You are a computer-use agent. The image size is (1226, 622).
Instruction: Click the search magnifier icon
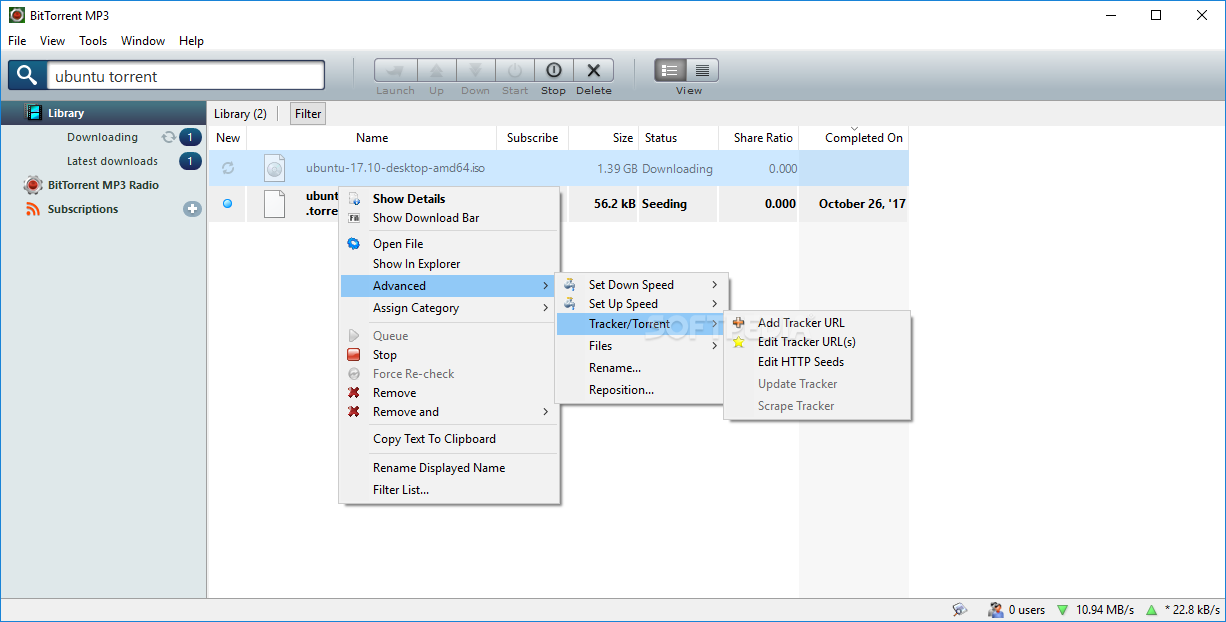click(x=28, y=76)
